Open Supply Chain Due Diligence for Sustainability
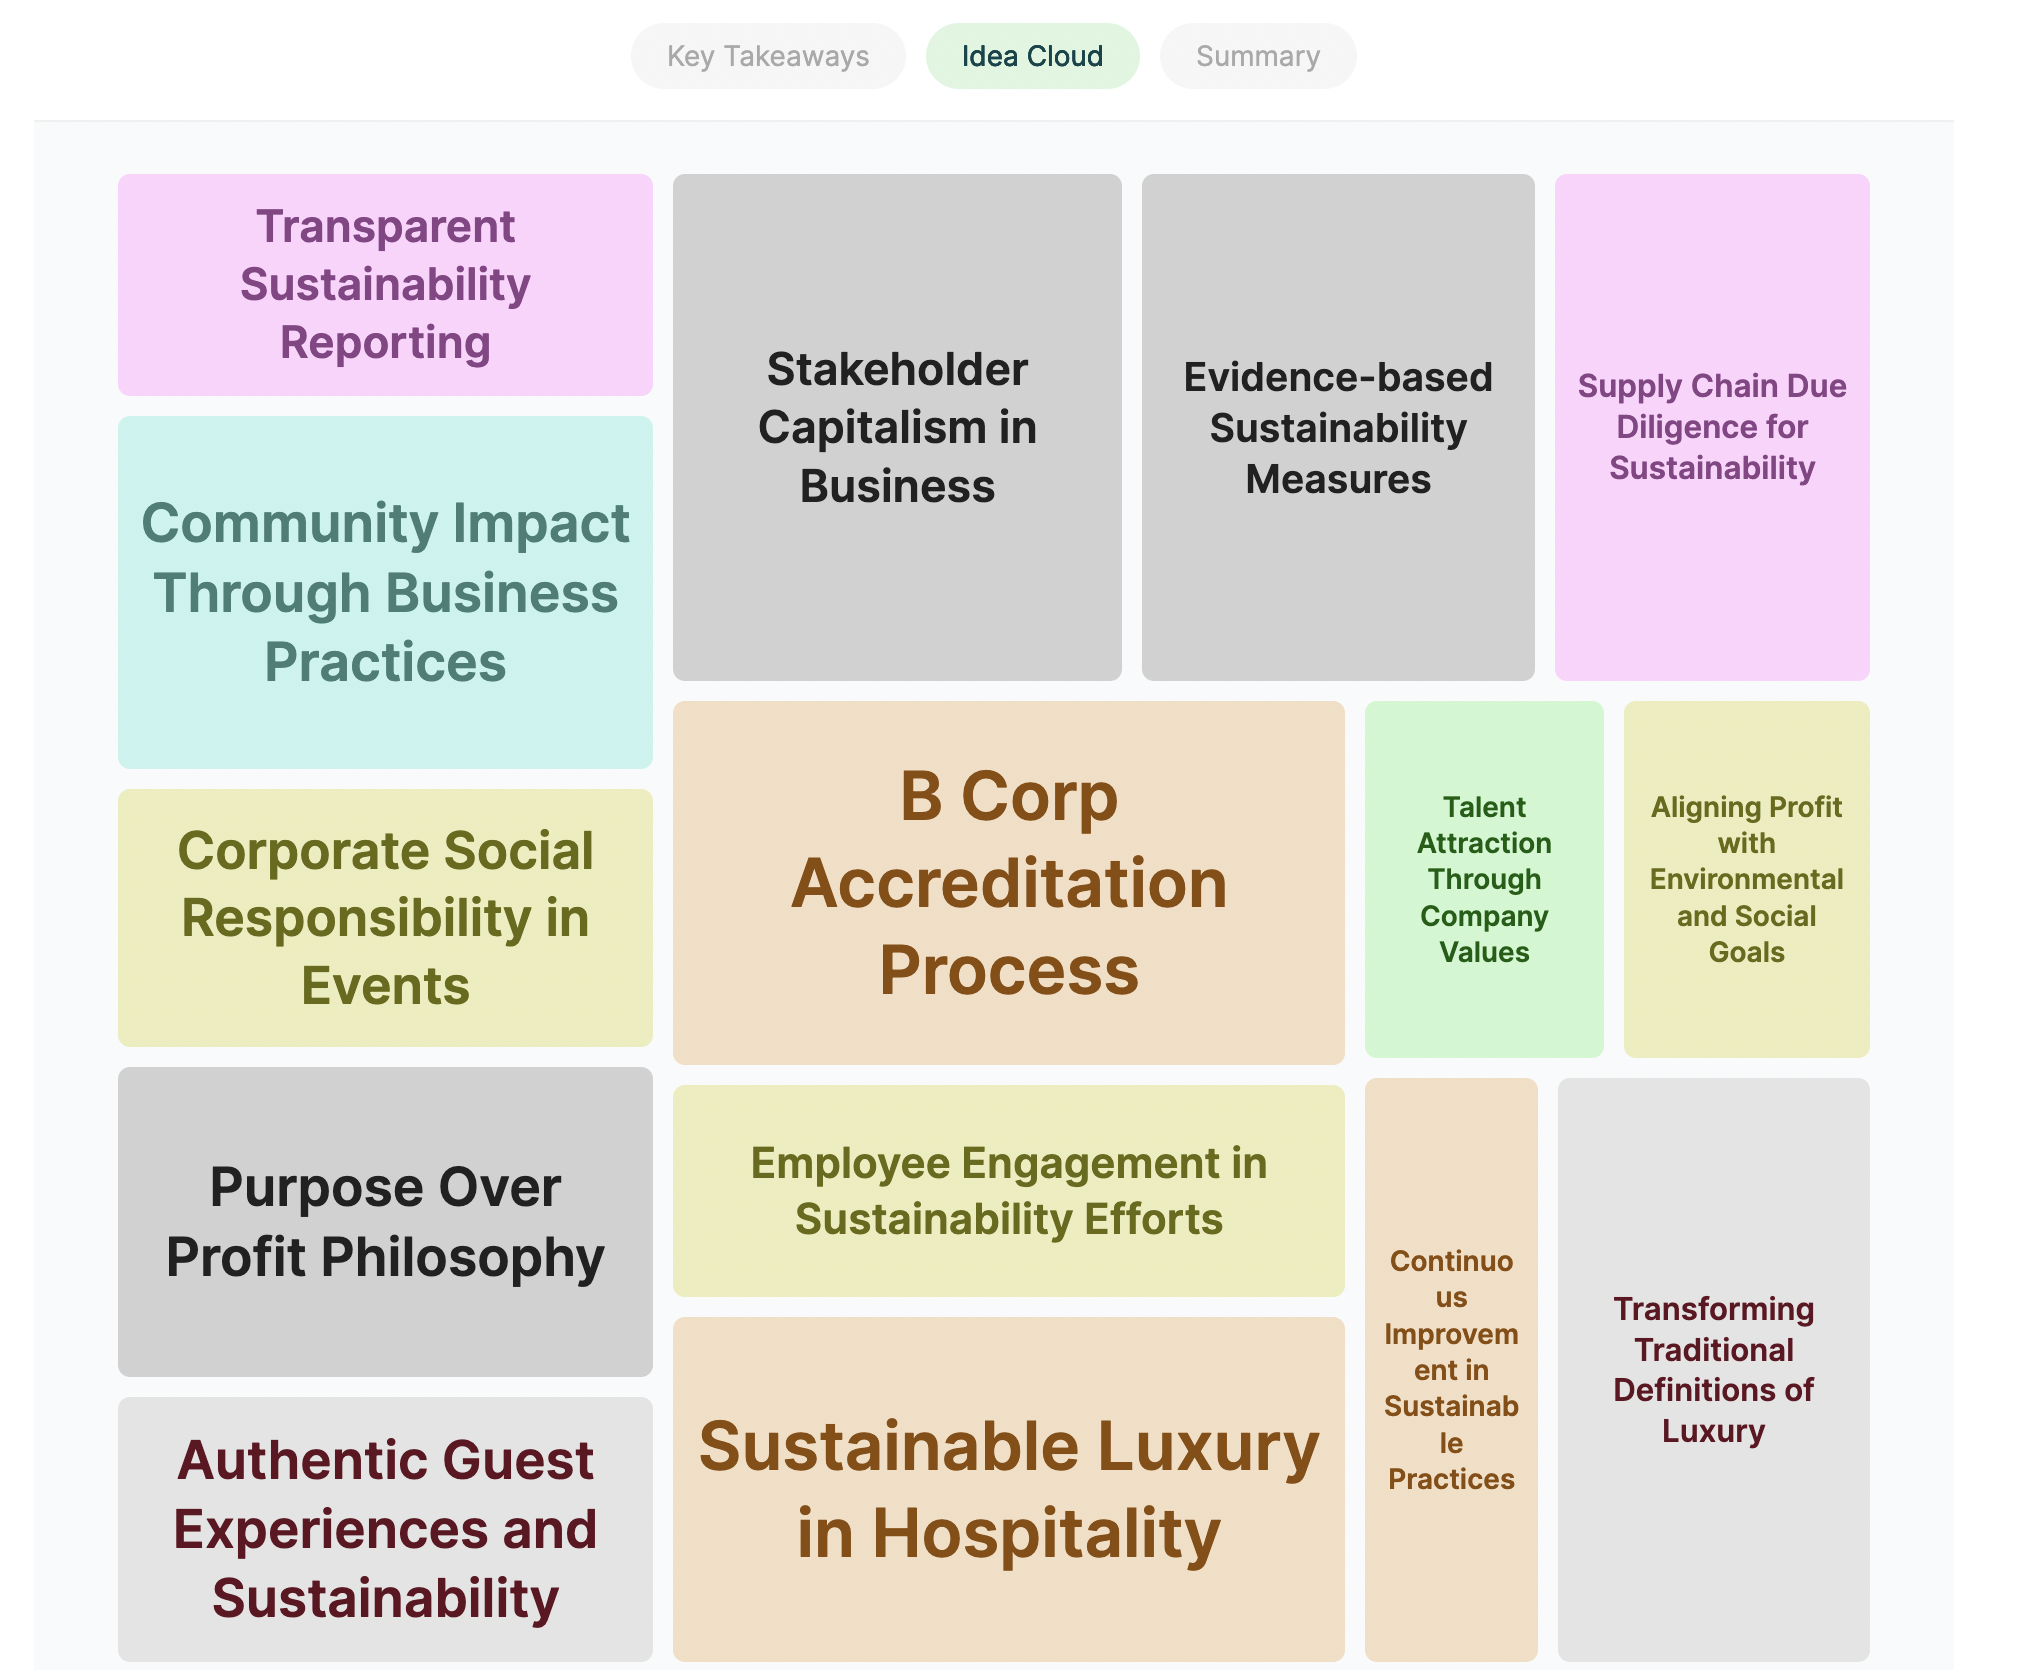Viewport: 2020px width, 1670px height. tap(1712, 427)
